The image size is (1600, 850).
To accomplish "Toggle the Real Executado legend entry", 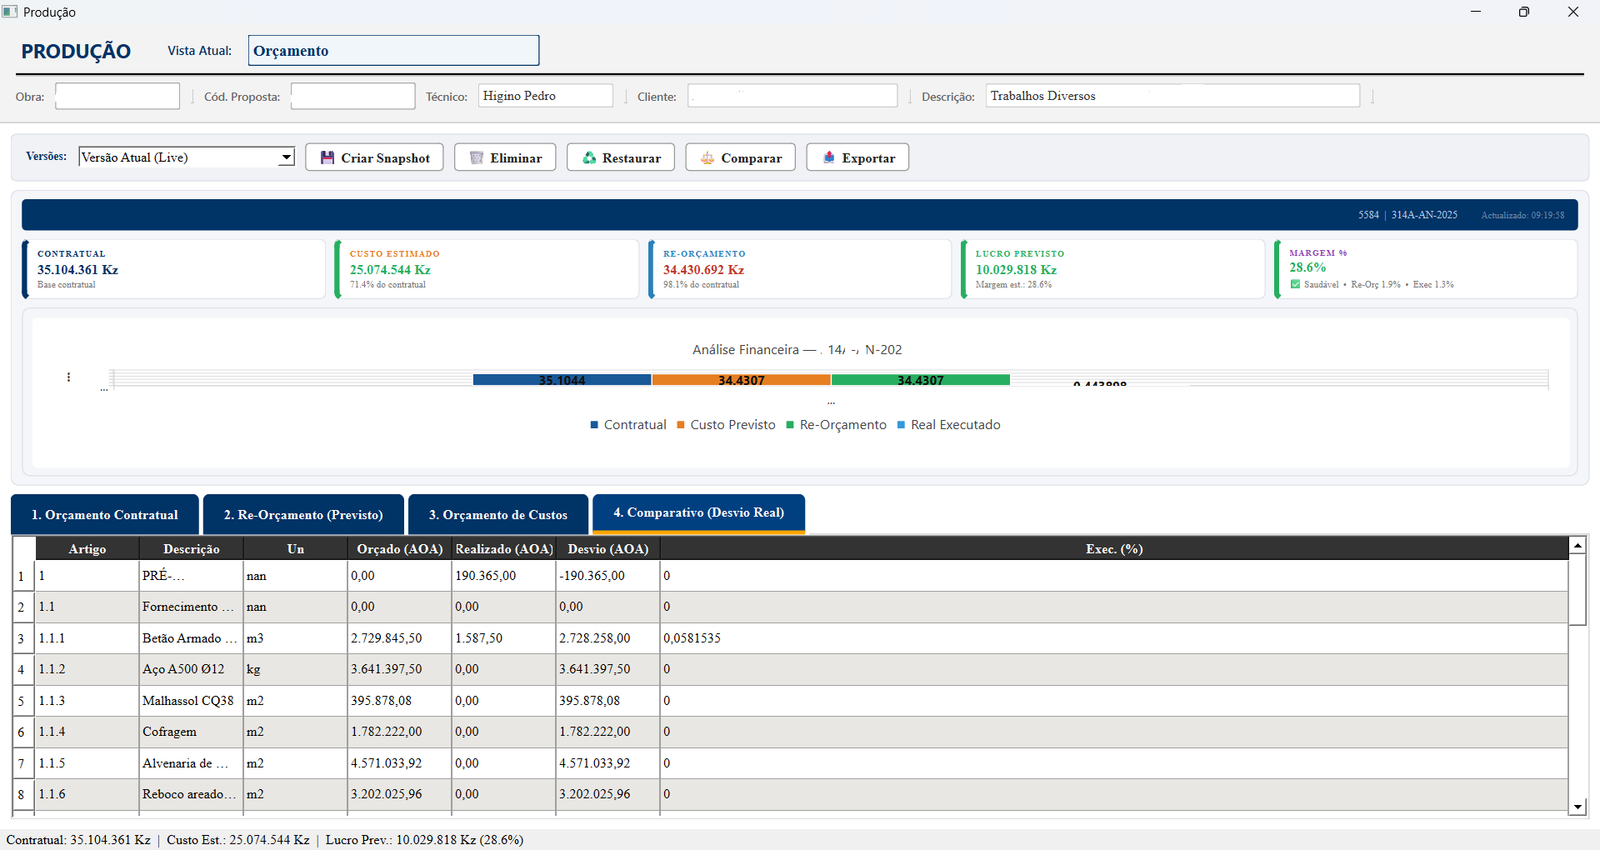I will click(948, 425).
